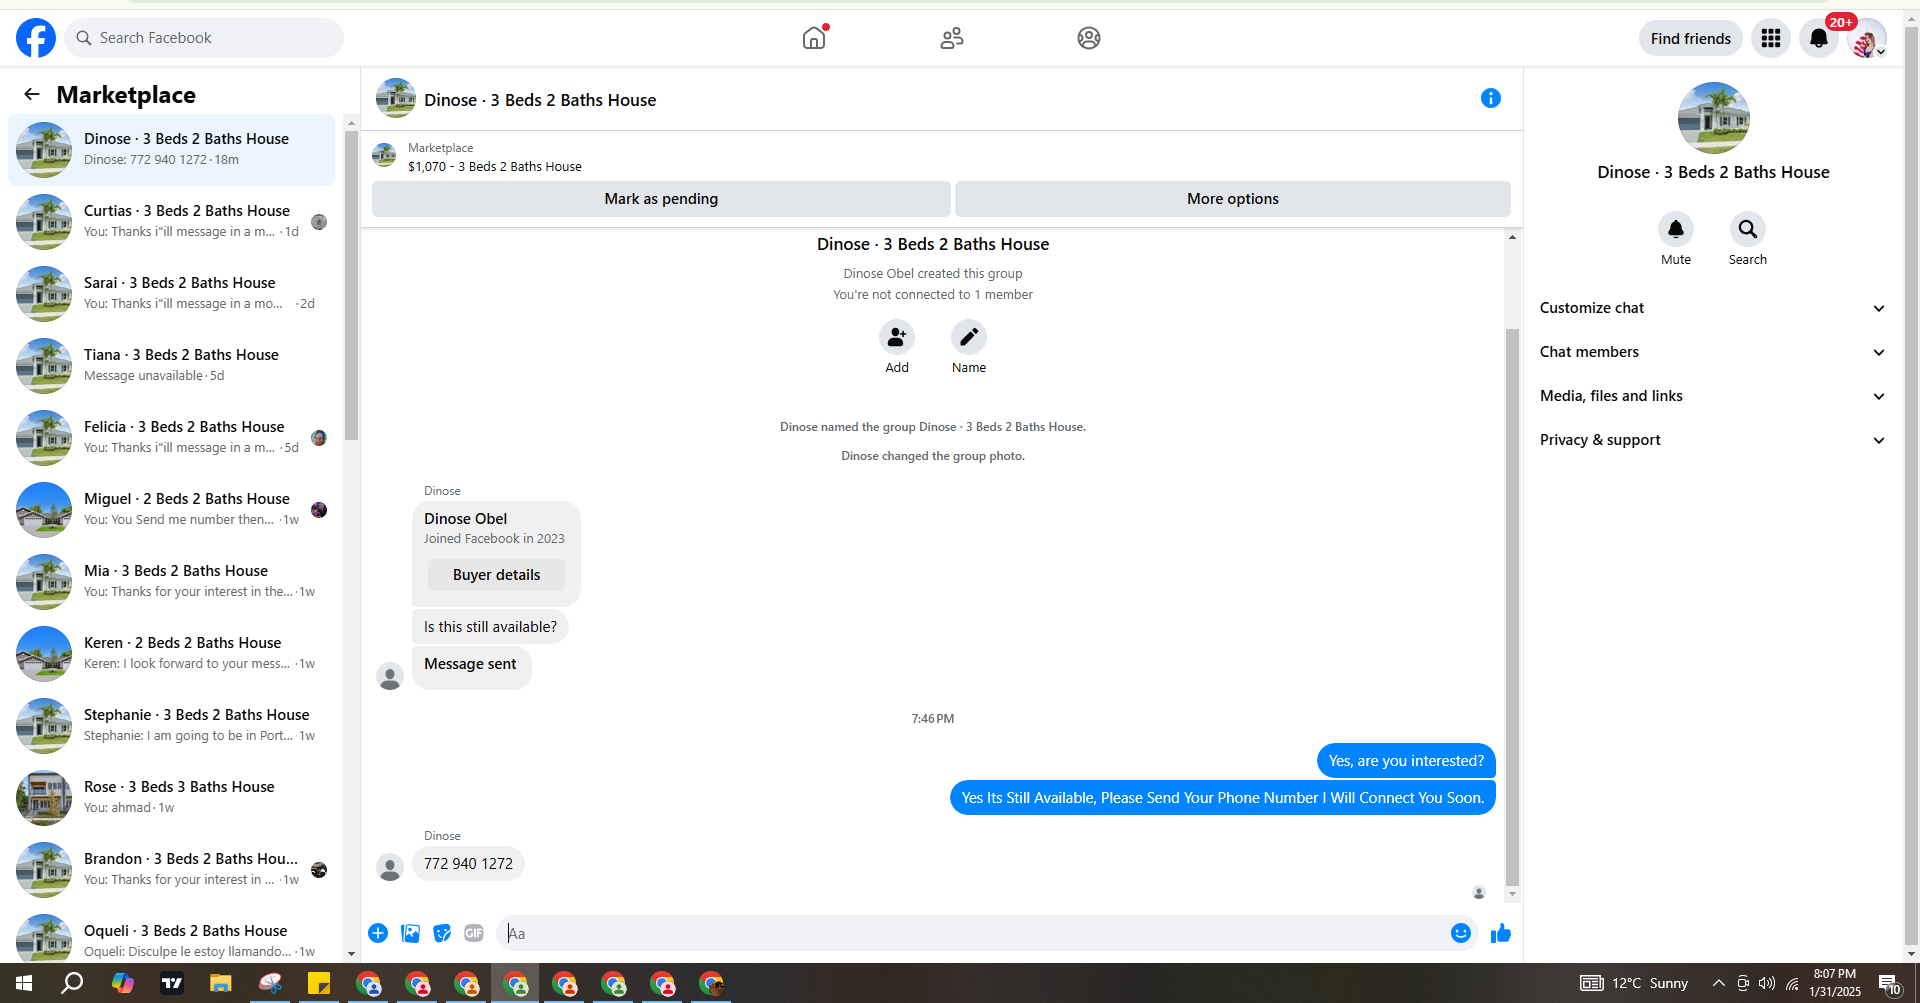The width and height of the screenshot is (1920, 1003).
Task: Click in the Search Facebook field
Action: (204, 38)
